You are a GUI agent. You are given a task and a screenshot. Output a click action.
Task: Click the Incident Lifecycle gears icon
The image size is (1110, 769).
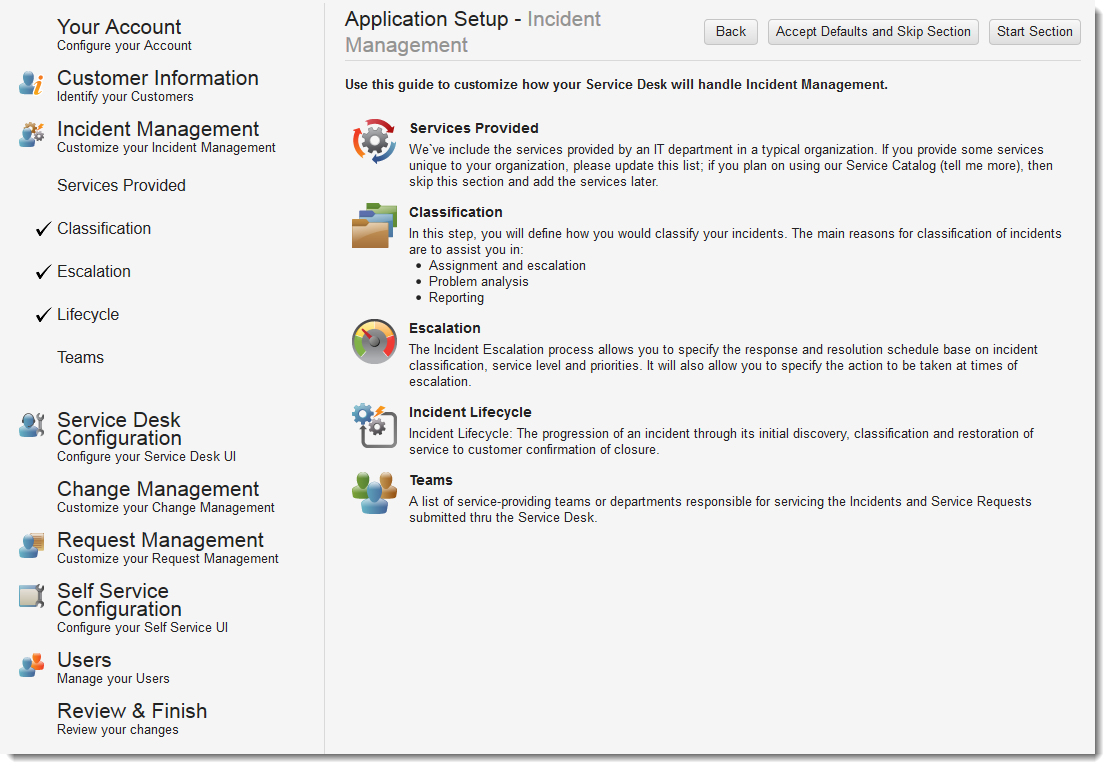(375, 425)
